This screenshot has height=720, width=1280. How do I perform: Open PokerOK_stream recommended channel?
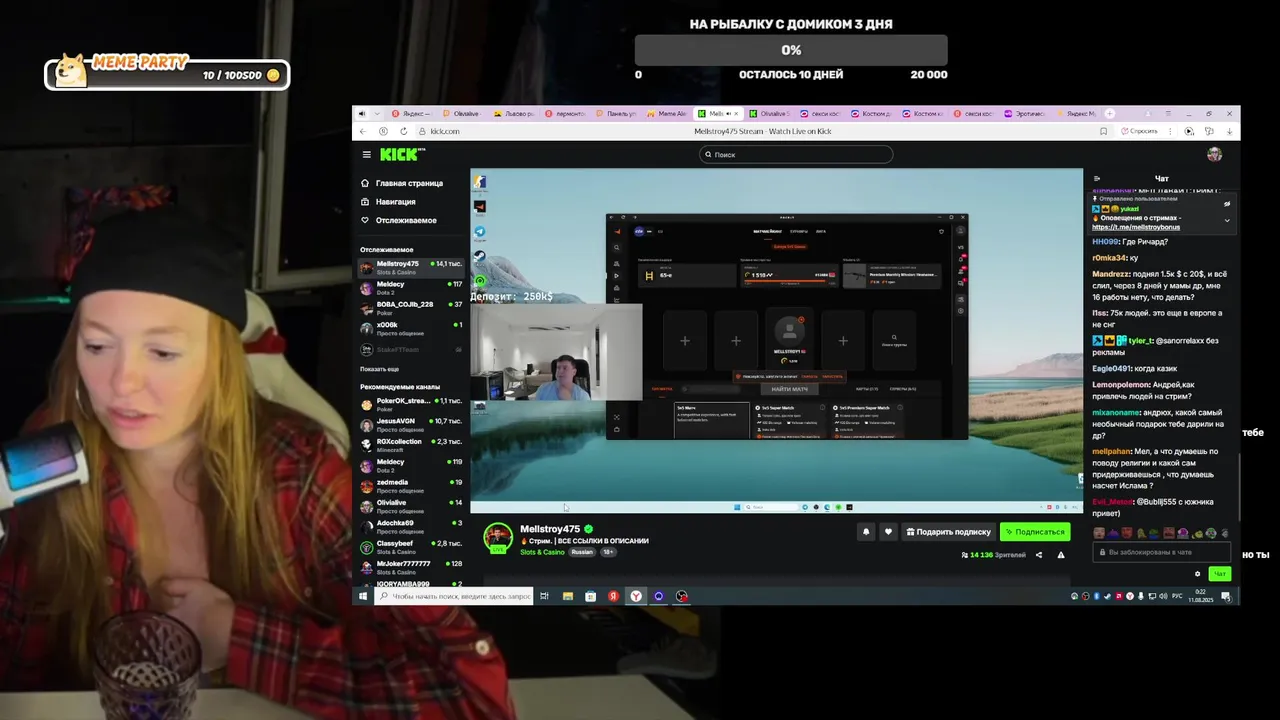[412, 404]
